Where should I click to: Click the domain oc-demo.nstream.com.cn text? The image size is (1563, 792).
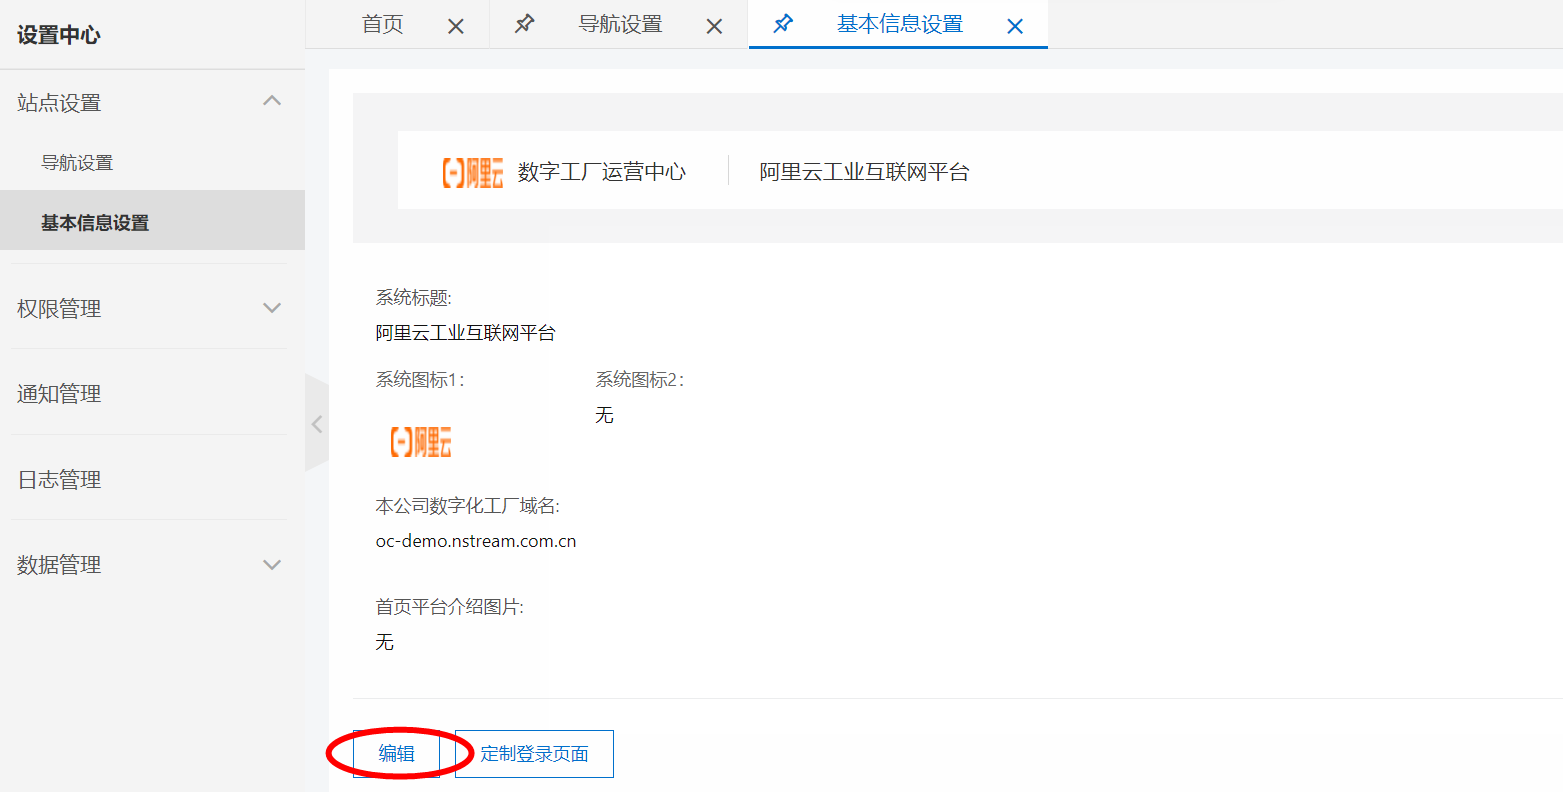tap(476, 541)
